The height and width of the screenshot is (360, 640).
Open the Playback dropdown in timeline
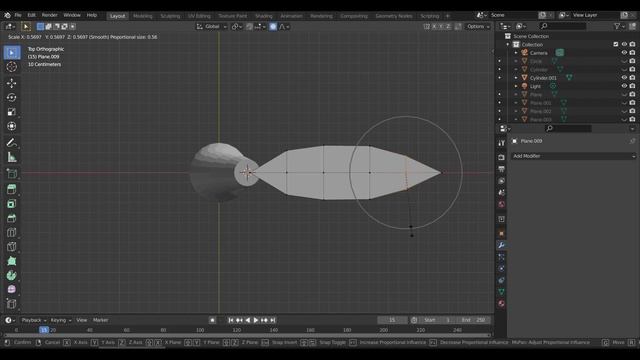(x=33, y=320)
